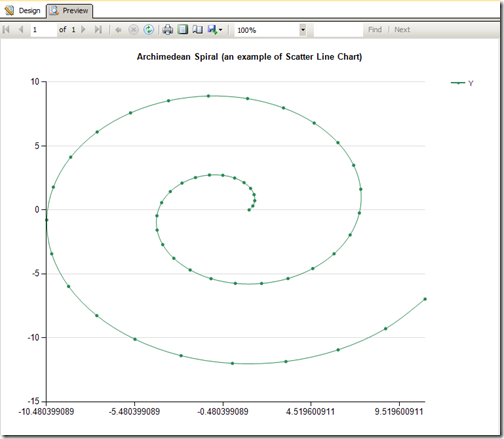Image resolution: width=504 pixels, height=439 pixels.
Task: Go to previous page arrow
Action: (x=21, y=30)
